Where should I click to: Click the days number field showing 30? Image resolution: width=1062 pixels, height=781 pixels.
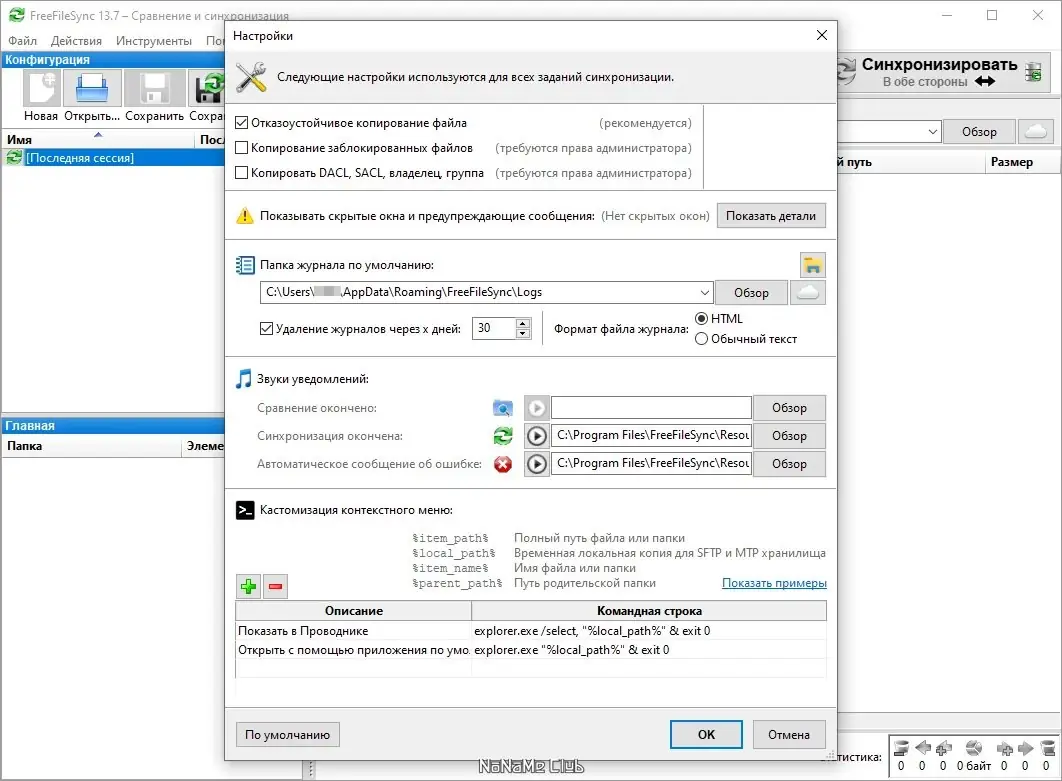(x=494, y=329)
